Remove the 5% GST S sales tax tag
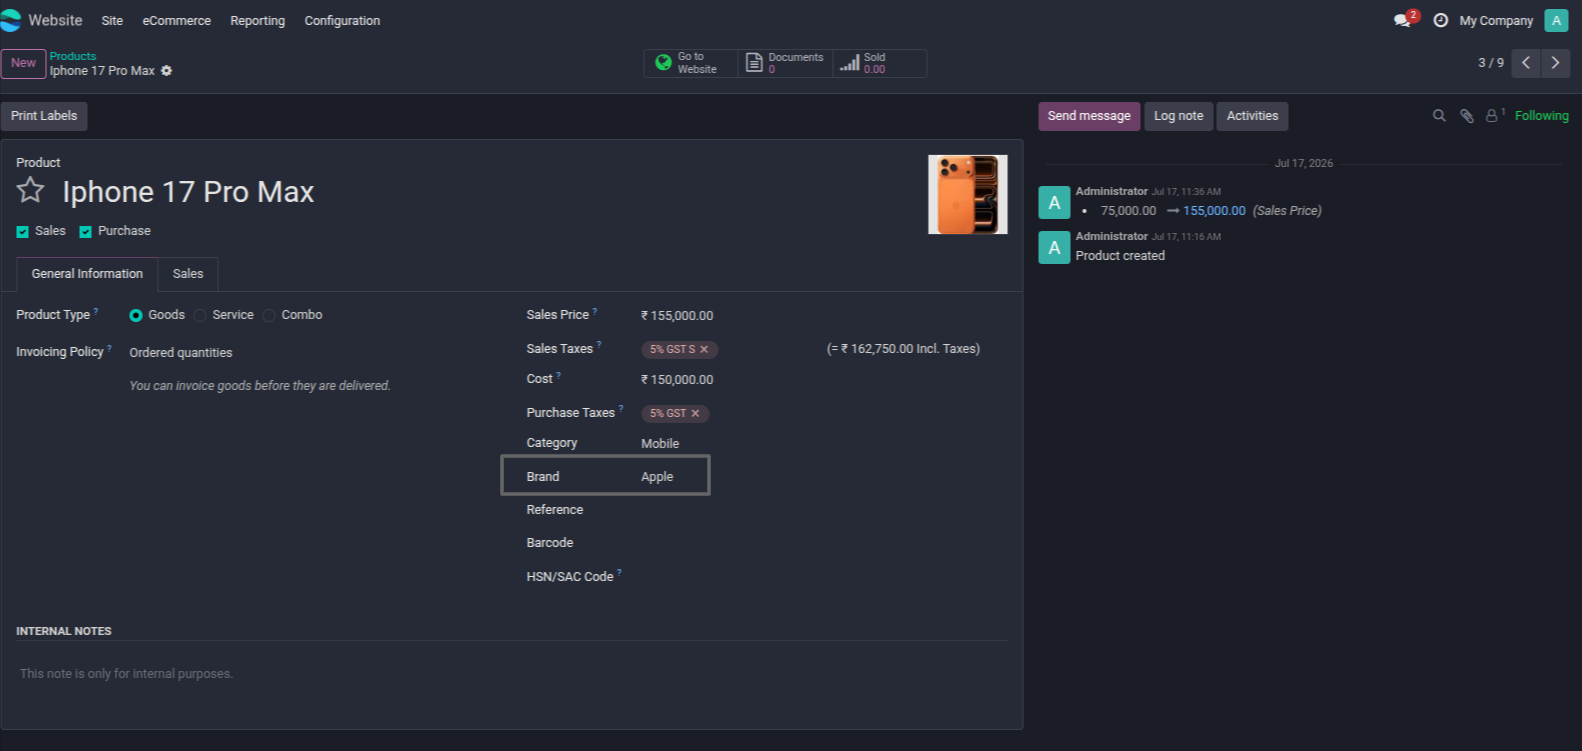 (x=704, y=350)
